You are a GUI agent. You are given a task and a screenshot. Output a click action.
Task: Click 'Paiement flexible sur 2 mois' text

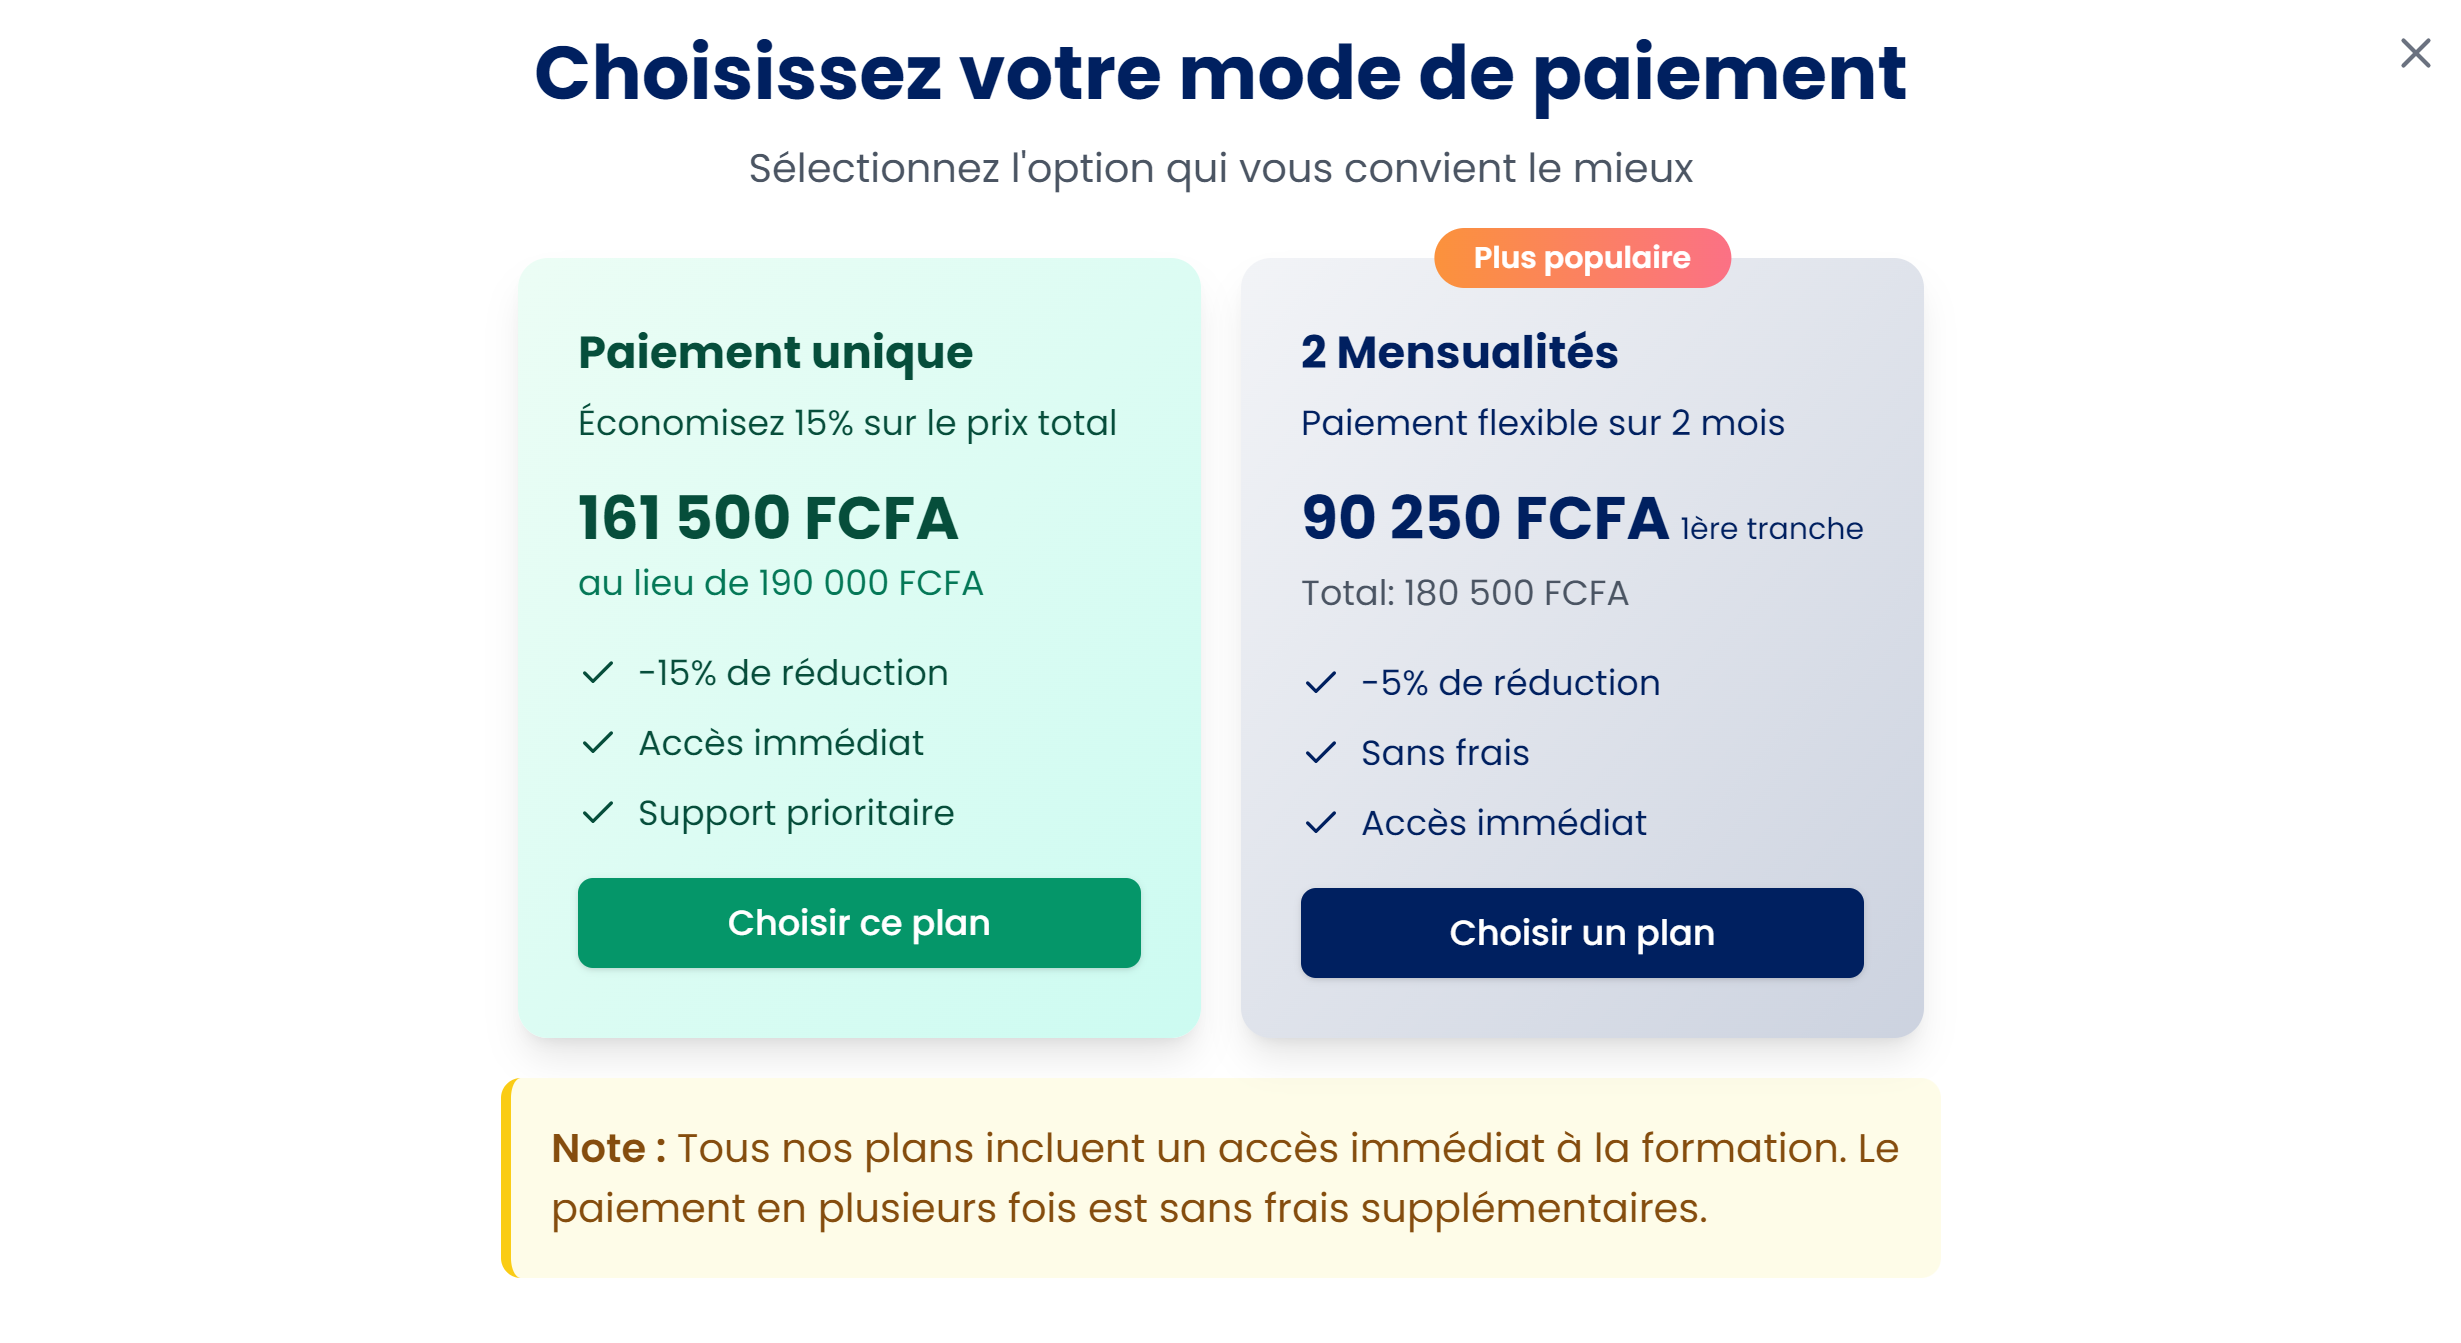[x=1542, y=423]
